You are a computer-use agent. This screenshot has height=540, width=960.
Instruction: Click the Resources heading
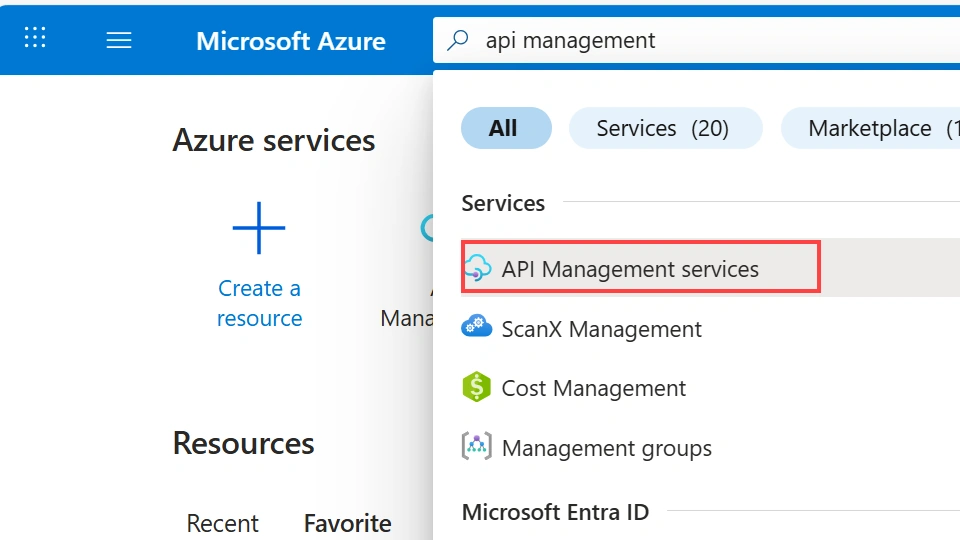[x=244, y=443]
